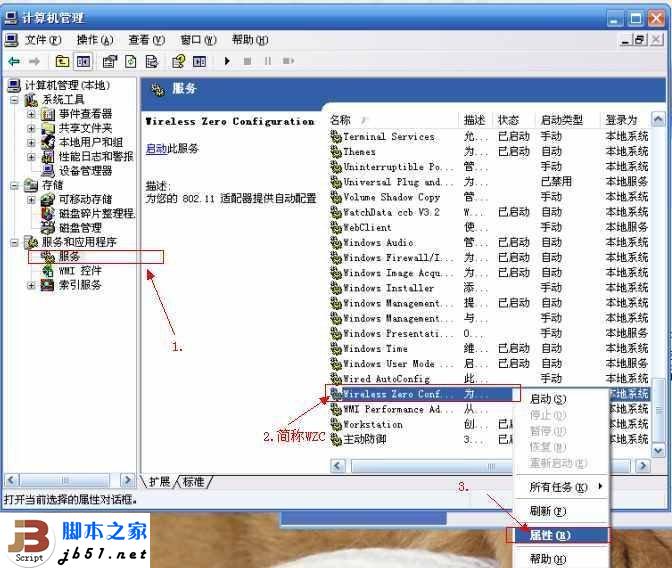672x568 pixels.
Task: Click the Indexing Service (索引服务) icon
Action: [x=48, y=285]
